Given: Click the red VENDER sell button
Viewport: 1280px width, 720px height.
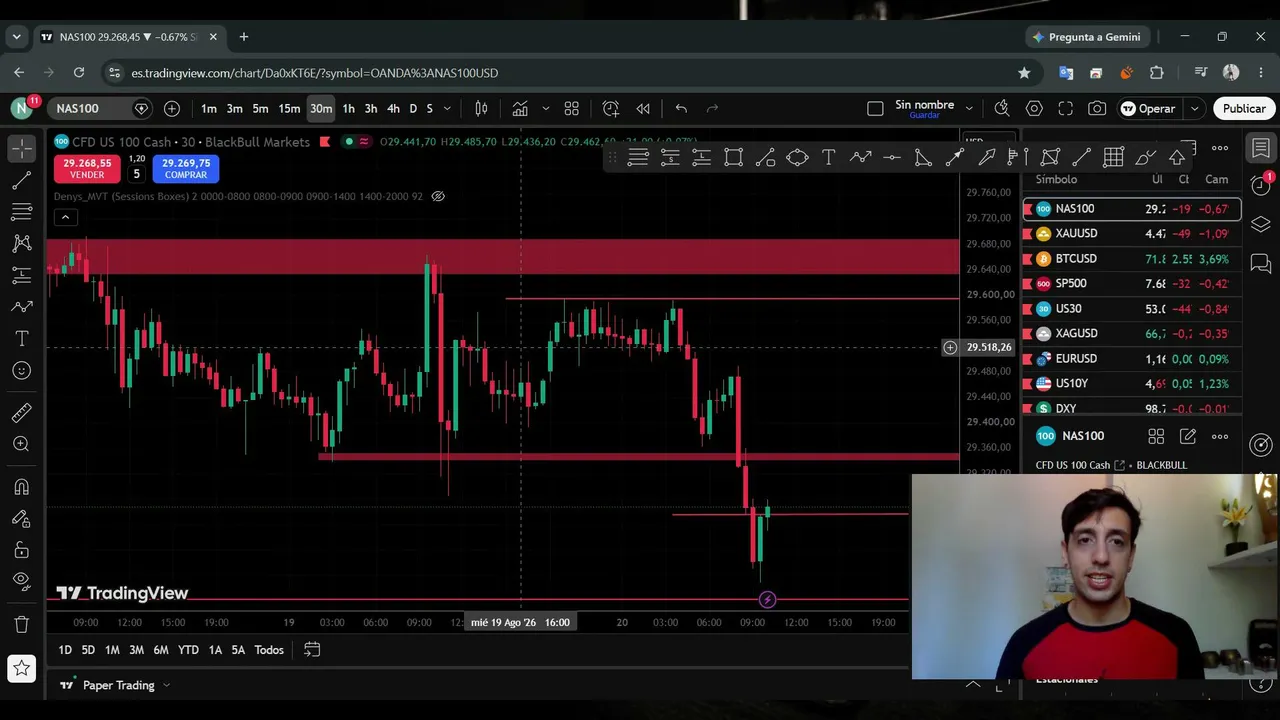Looking at the screenshot, I should pyautogui.click(x=87, y=168).
